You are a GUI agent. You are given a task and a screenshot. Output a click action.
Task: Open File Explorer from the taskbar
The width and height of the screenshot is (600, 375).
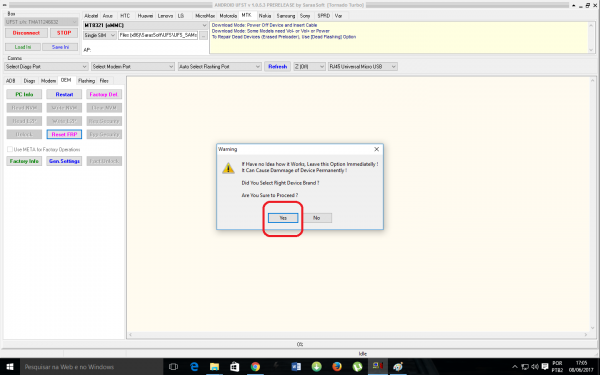click(214, 367)
